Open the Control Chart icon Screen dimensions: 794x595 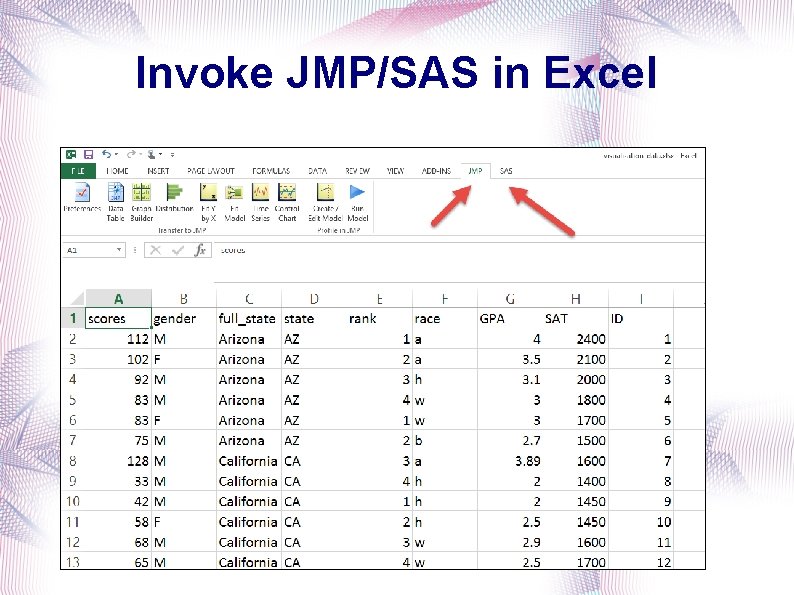[x=287, y=203]
